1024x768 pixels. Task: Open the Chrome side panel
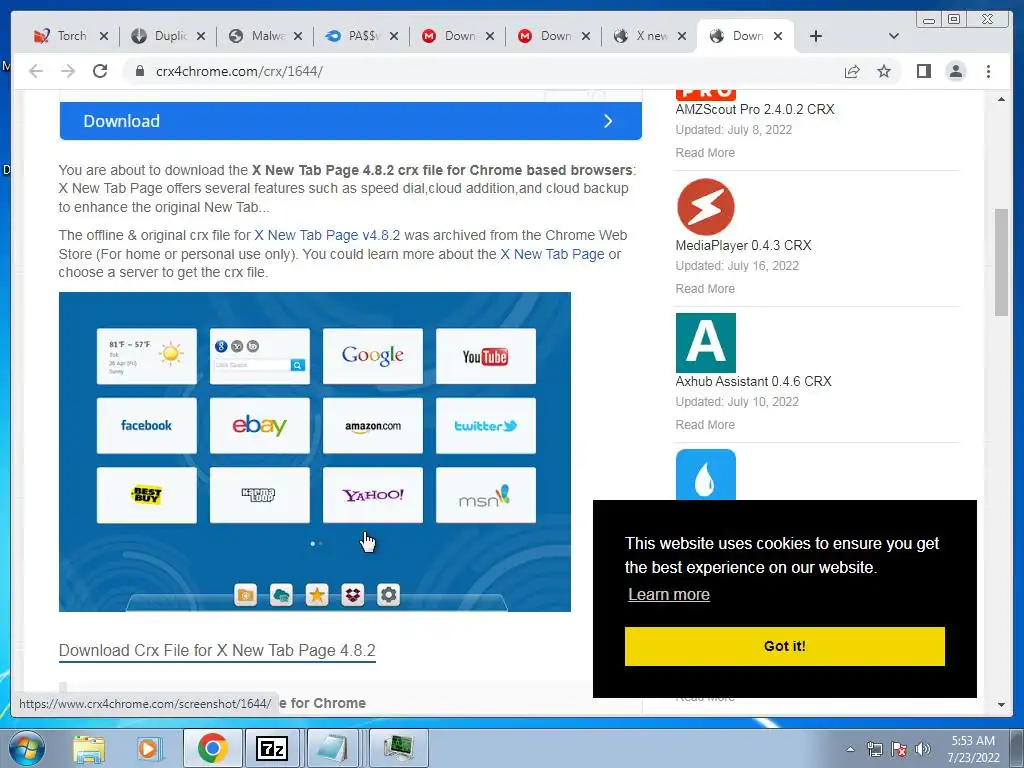point(923,71)
